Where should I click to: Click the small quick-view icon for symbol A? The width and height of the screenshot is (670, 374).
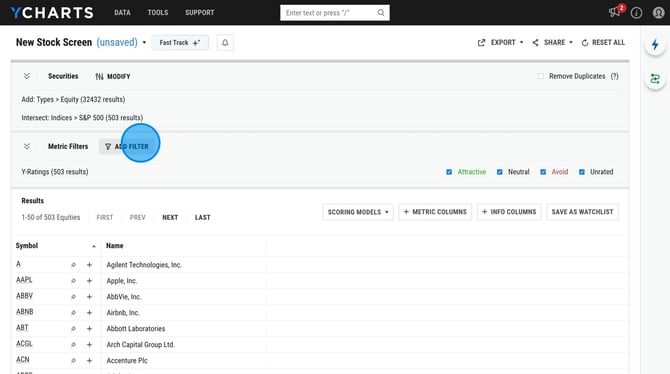[x=73, y=265]
